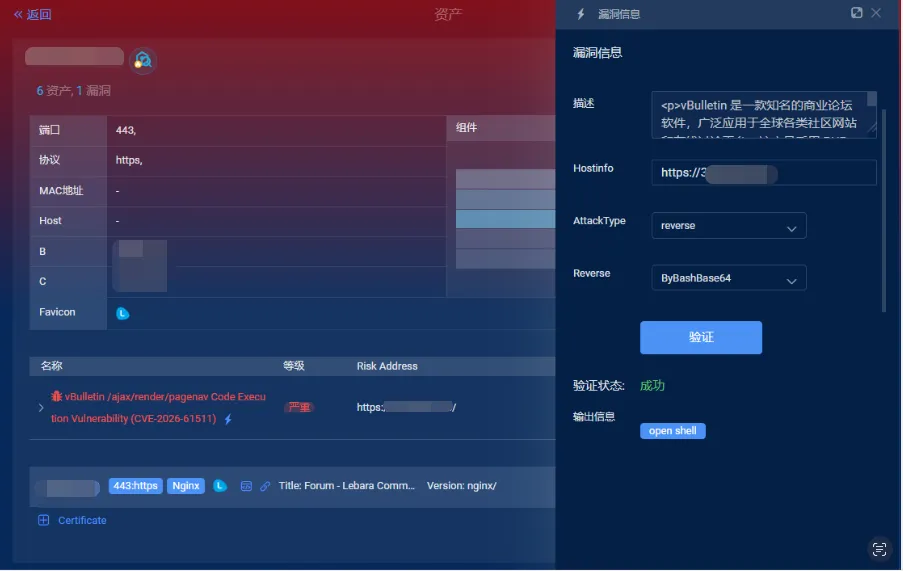This screenshot has height=571, width=903.
Task: Click the Title: Forum - Lebara Comm... text
Action: pos(347,486)
